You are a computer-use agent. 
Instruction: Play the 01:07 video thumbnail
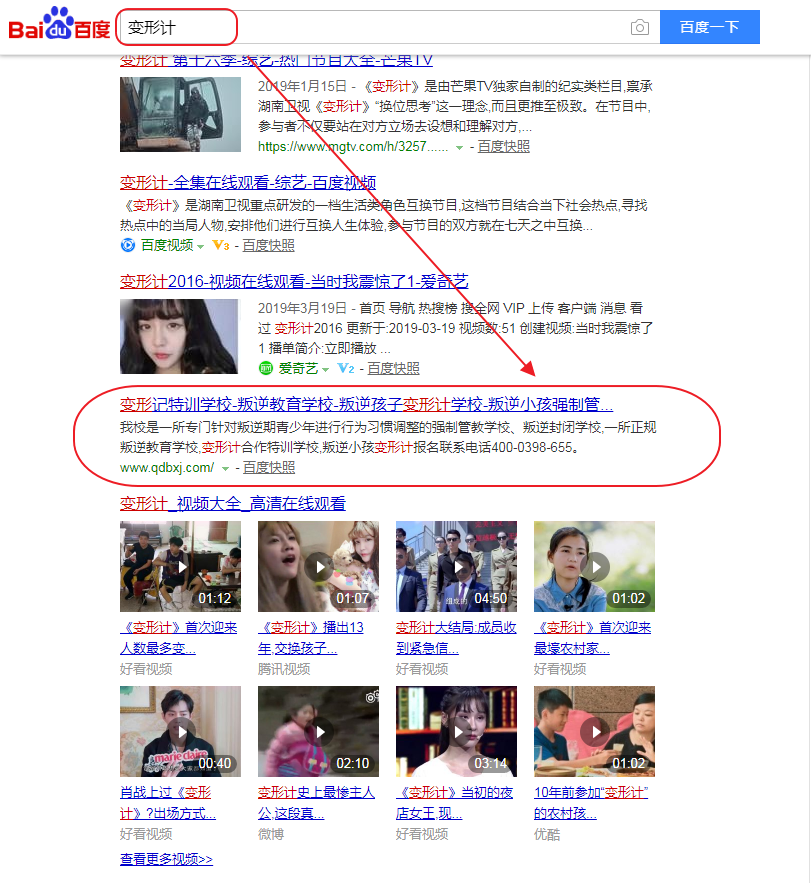click(x=318, y=567)
